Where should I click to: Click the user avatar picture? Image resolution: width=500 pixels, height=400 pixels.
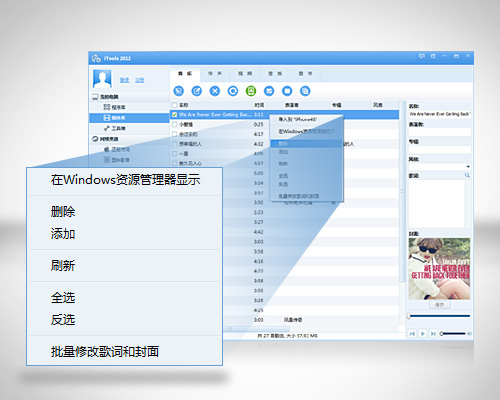[x=102, y=79]
